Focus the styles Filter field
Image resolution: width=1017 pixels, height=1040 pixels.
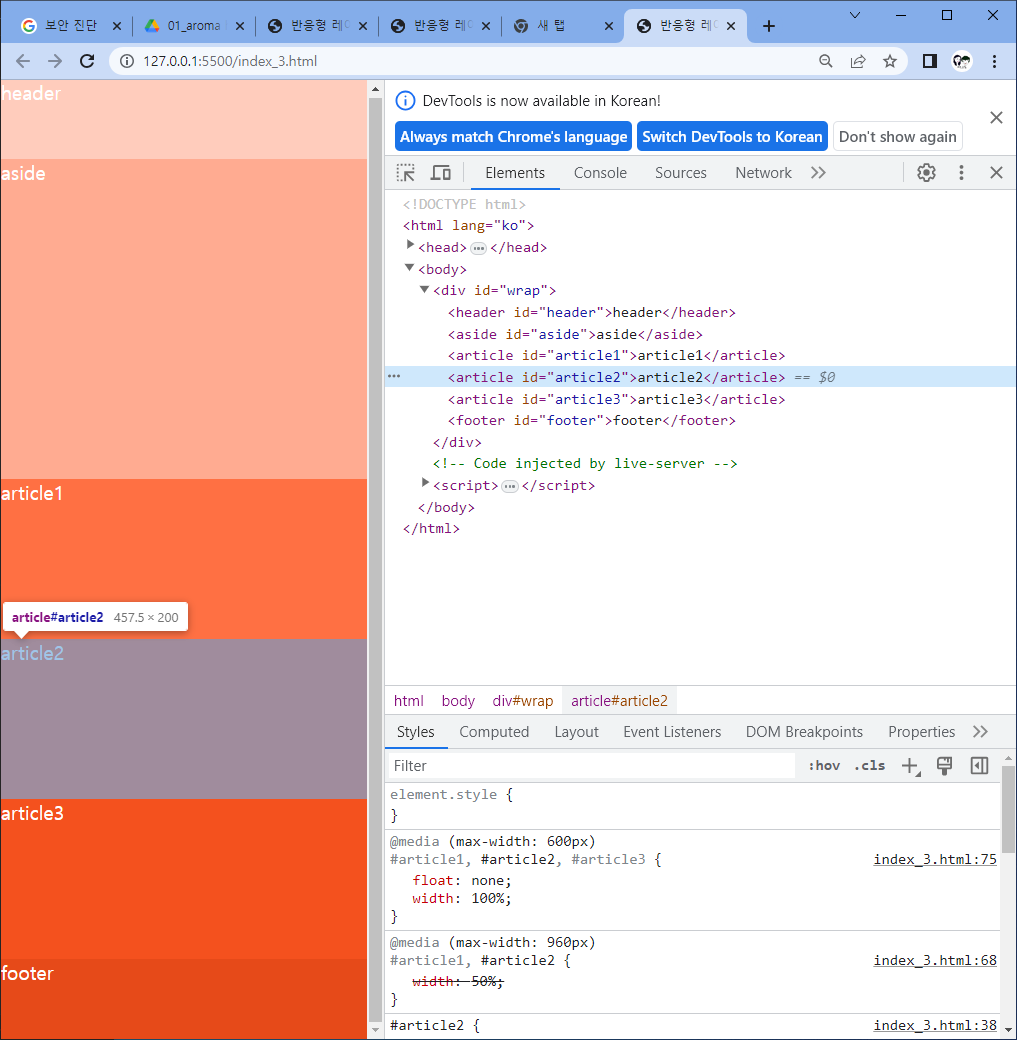(592, 765)
